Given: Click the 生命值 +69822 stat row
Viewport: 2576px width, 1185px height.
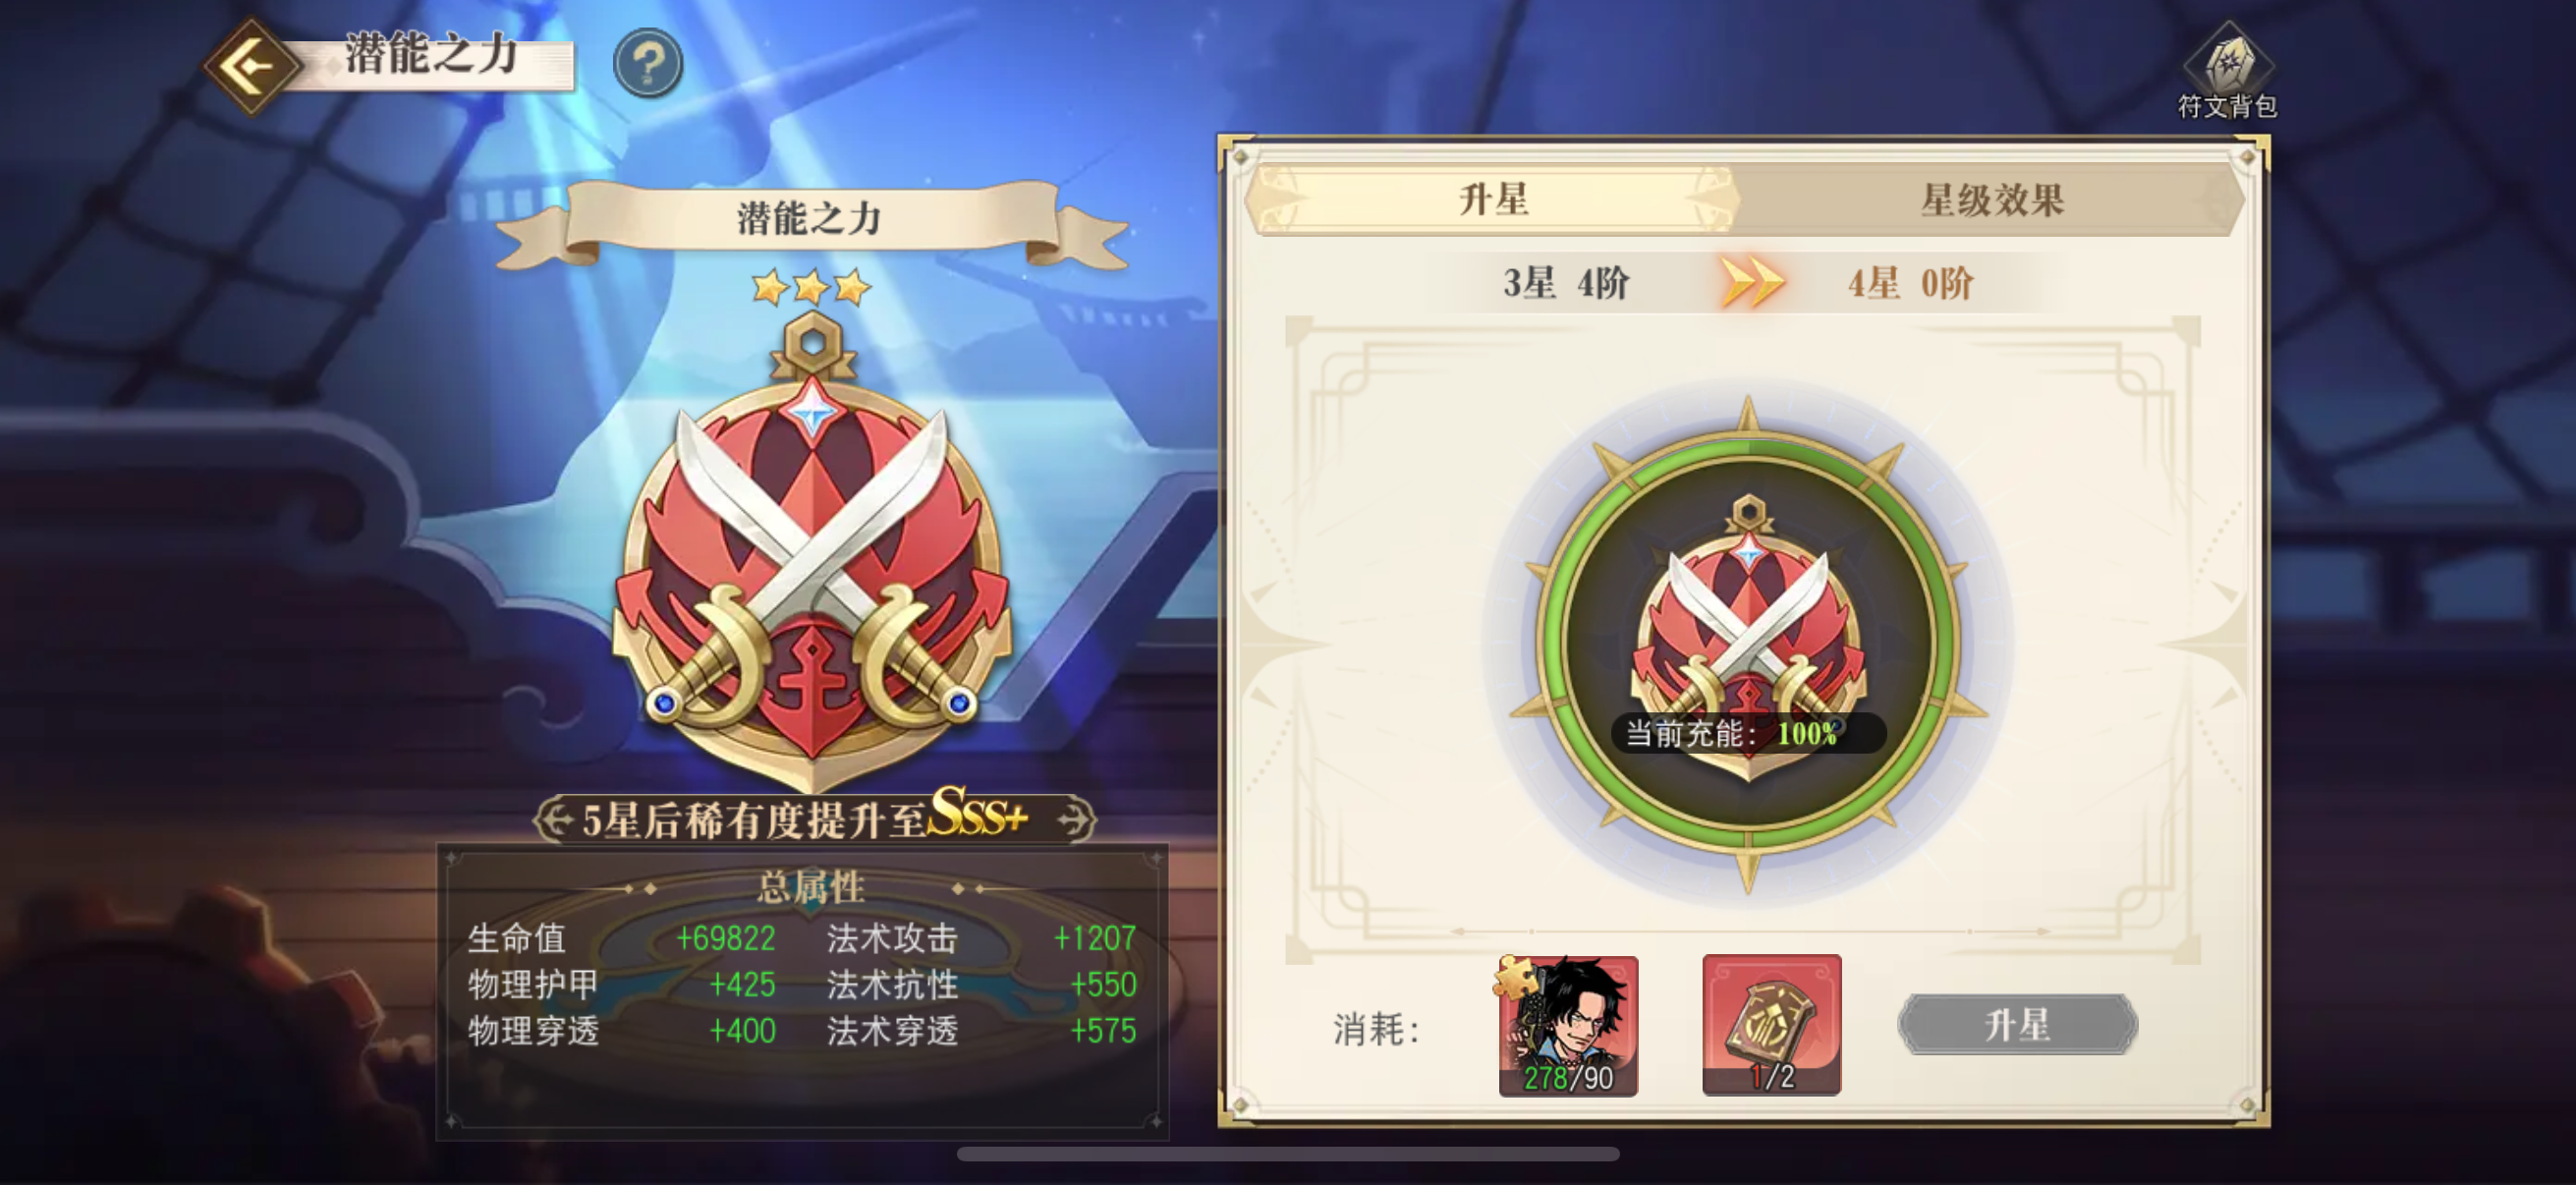Looking at the screenshot, I should point(622,938).
